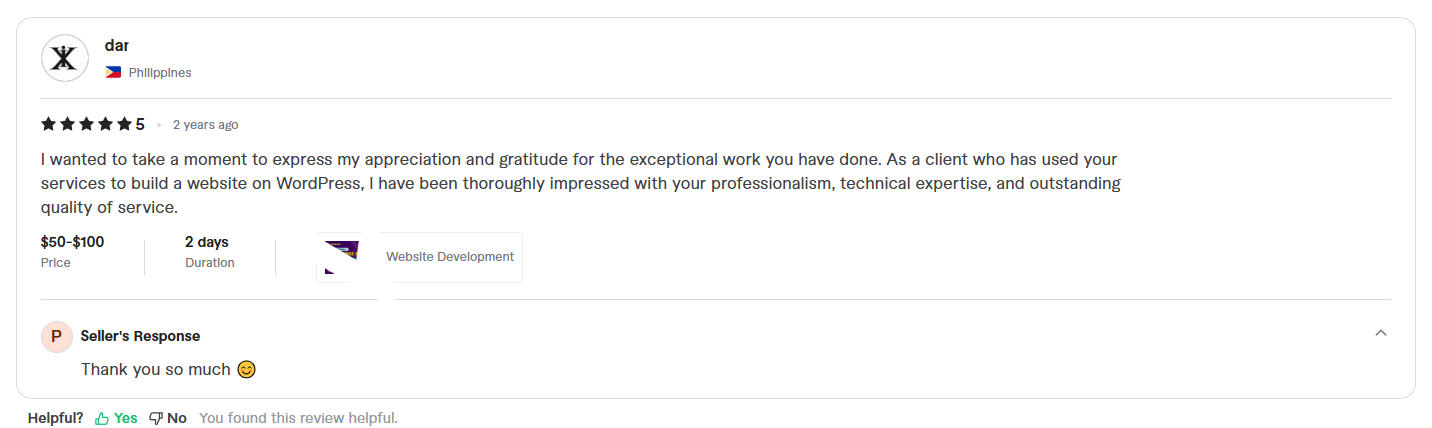Open the gig thumbnail image
Viewport: 1432px width, 428px height.
coord(342,258)
